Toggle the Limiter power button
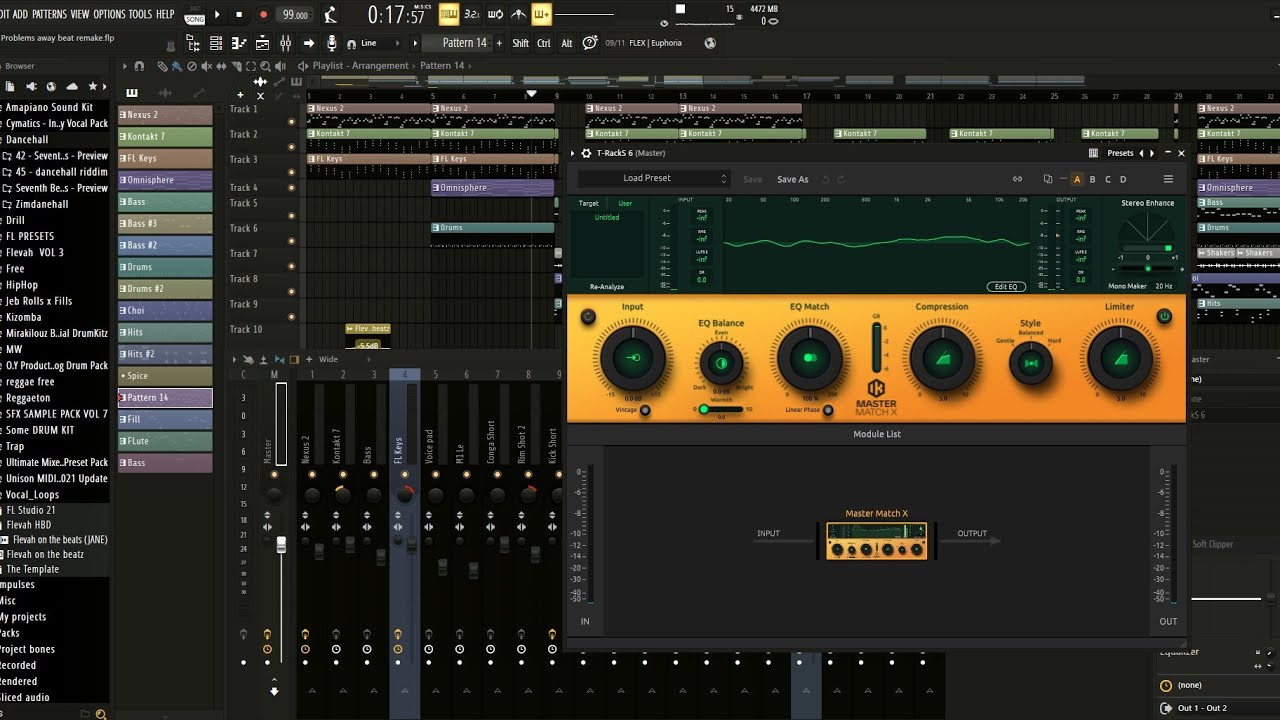Viewport: 1280px width, 720px height. point(1164,316)
